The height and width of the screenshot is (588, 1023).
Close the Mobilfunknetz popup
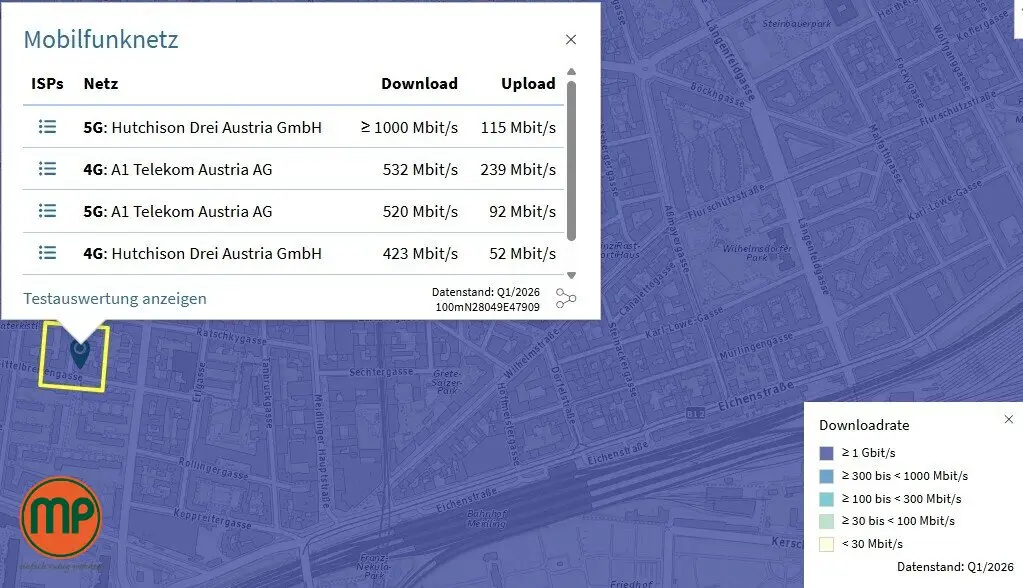coord(571,40)
